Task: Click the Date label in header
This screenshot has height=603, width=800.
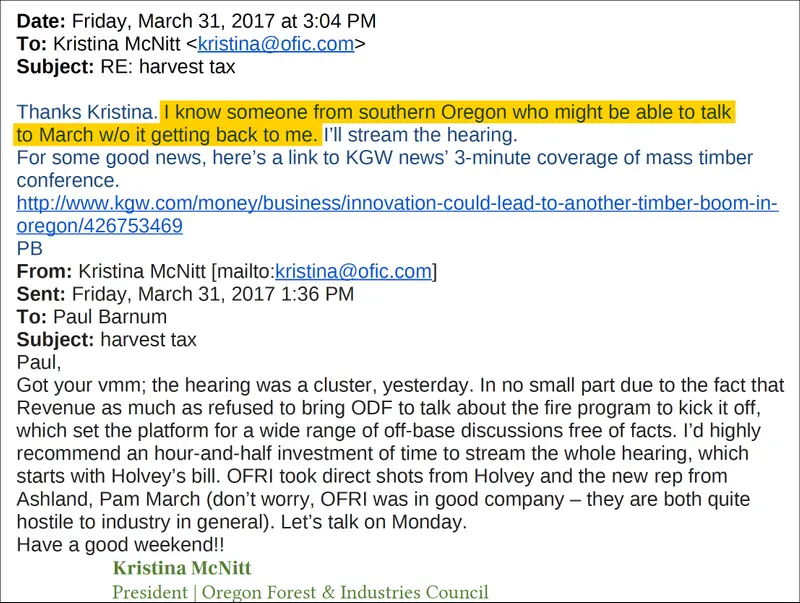Action: click(41, 21)
